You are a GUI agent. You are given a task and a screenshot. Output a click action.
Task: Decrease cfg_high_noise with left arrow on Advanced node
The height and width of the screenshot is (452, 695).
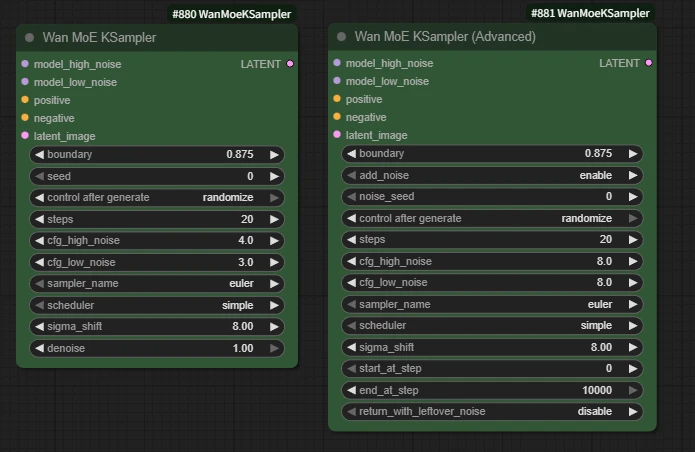(349, 261)
